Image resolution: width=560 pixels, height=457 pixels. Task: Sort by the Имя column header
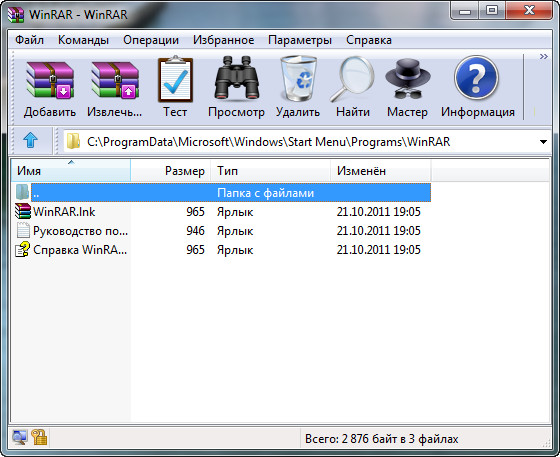pos(71,171)
